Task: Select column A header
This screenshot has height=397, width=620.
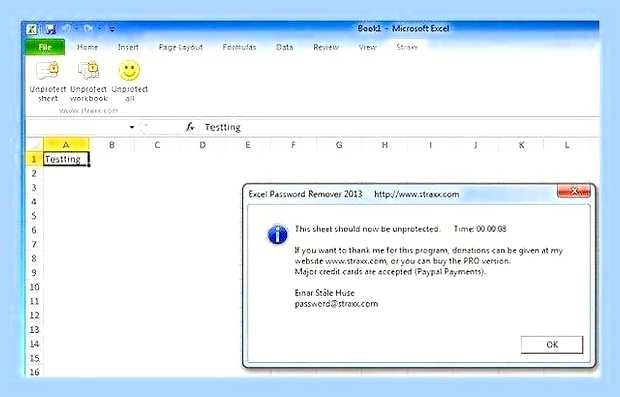Action: click(x=66, y=145)
